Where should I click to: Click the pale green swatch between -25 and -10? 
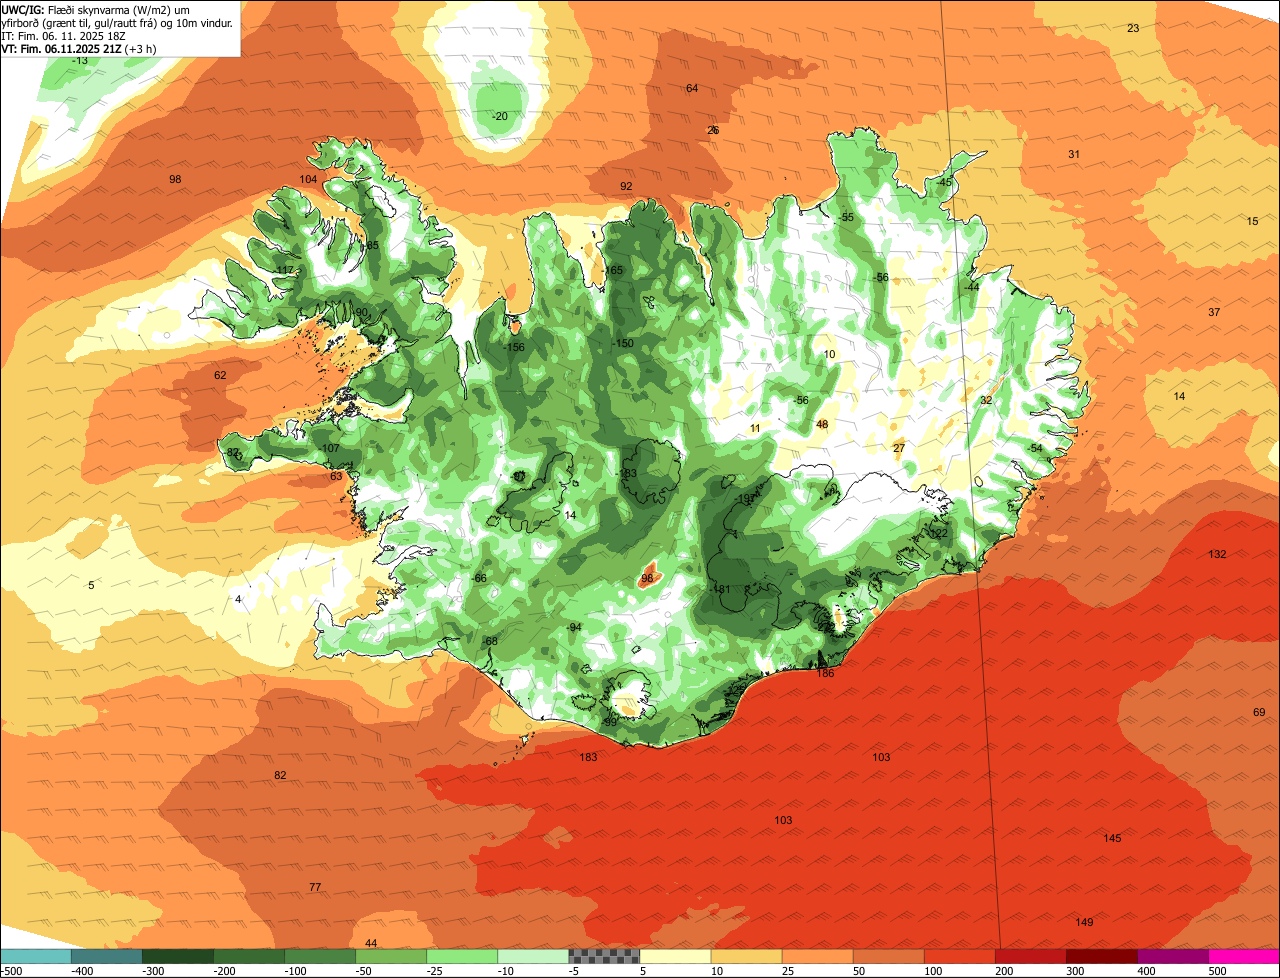tap(461, 956)
